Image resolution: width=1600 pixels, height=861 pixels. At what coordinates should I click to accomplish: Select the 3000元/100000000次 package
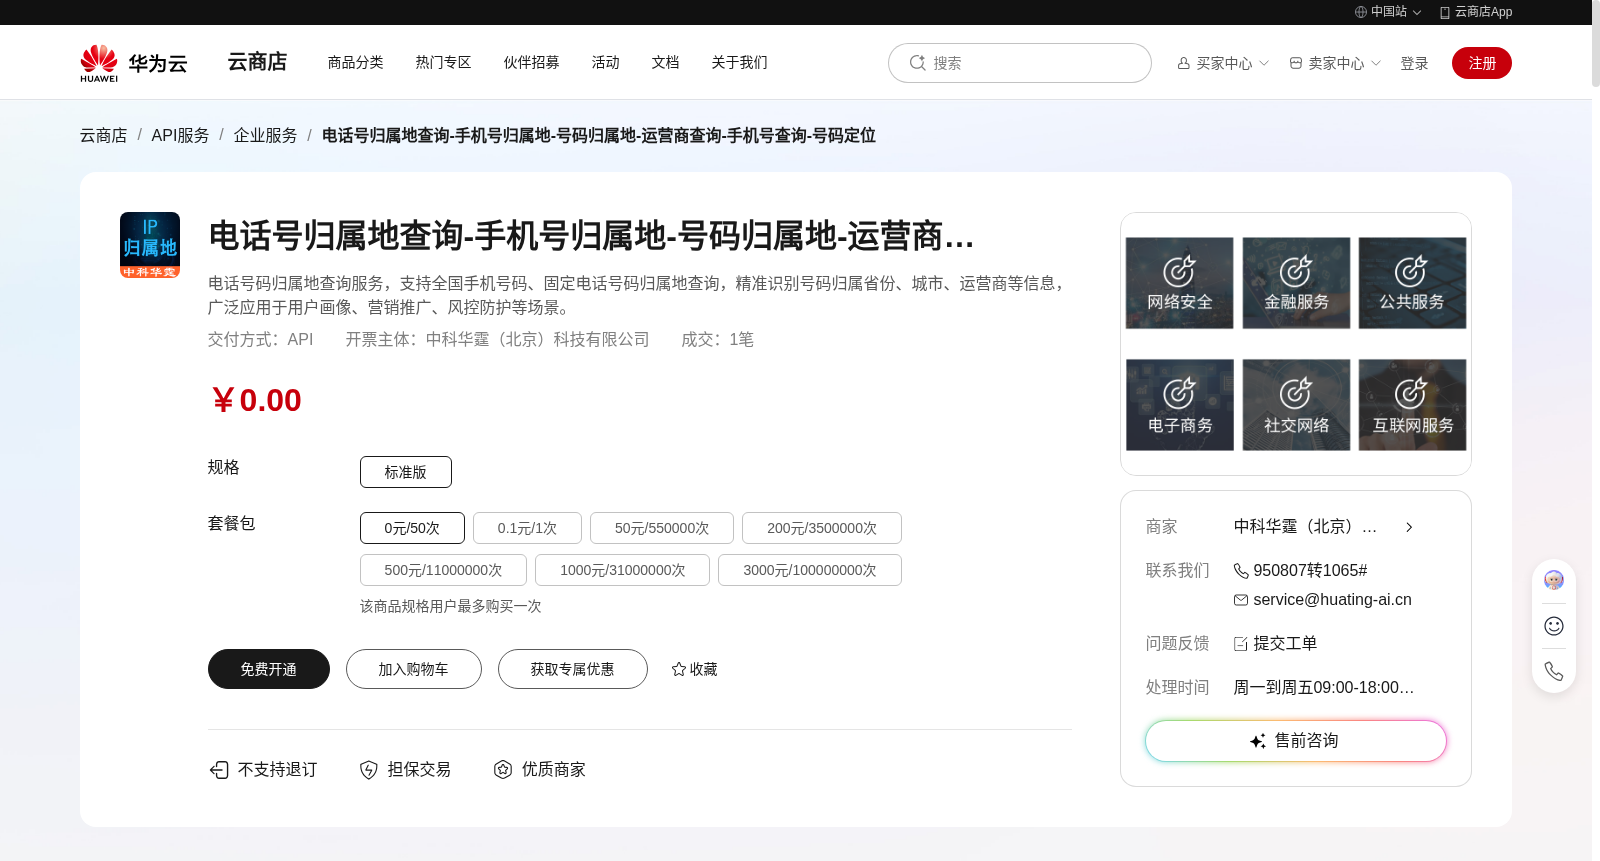point(810,570)
